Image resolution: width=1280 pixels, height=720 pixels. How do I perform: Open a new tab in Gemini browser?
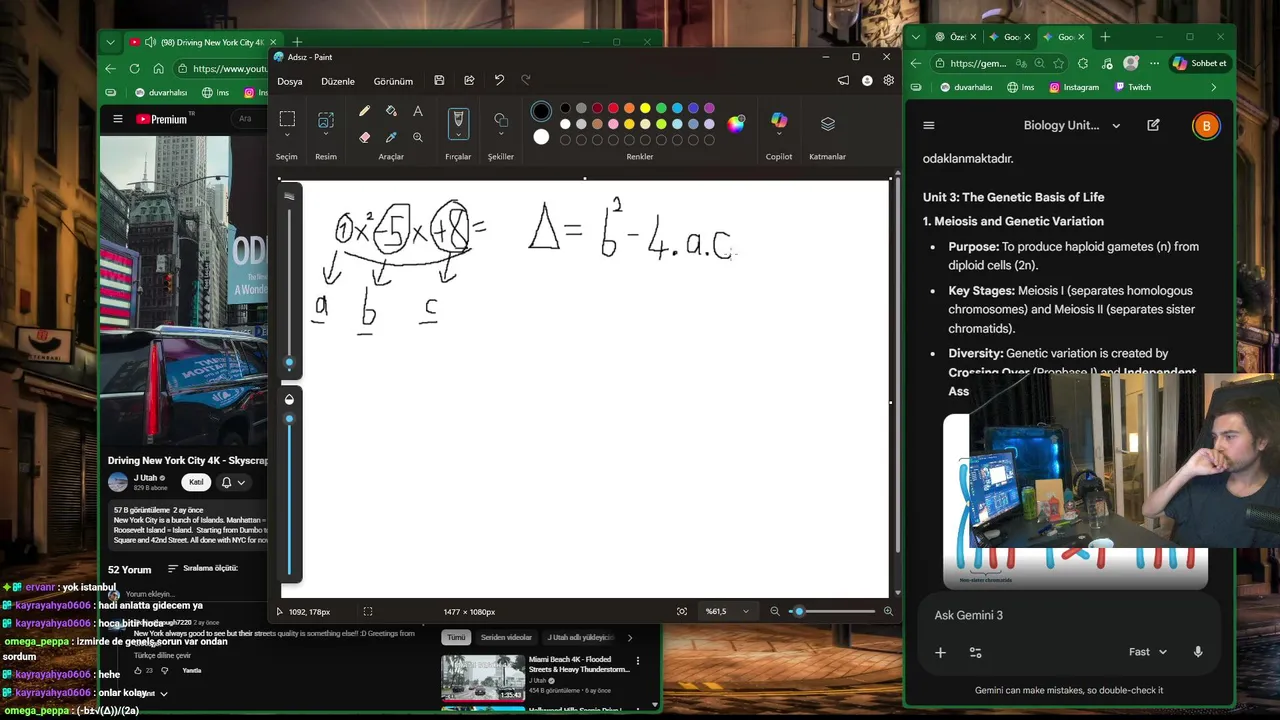[x=1105, y=37]
